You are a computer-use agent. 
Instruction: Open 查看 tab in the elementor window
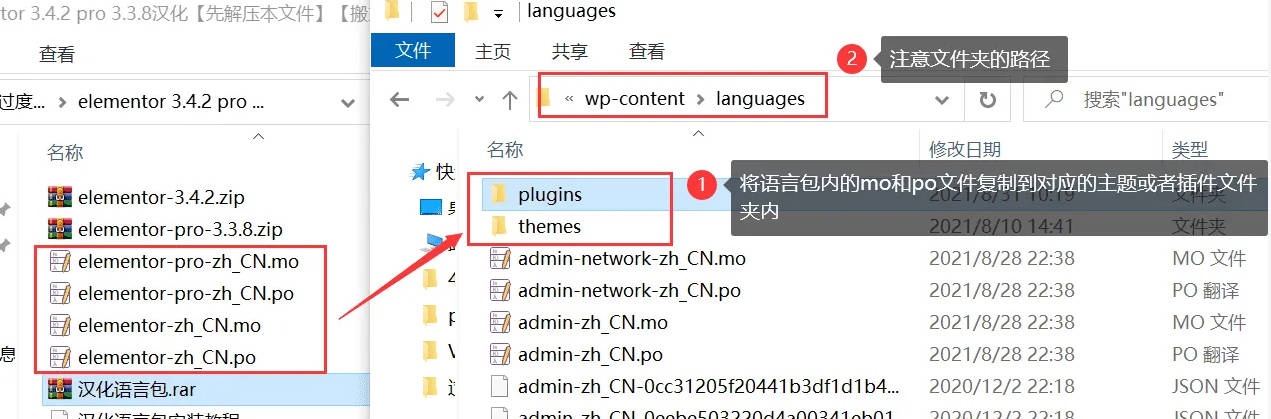pos(57,55)
